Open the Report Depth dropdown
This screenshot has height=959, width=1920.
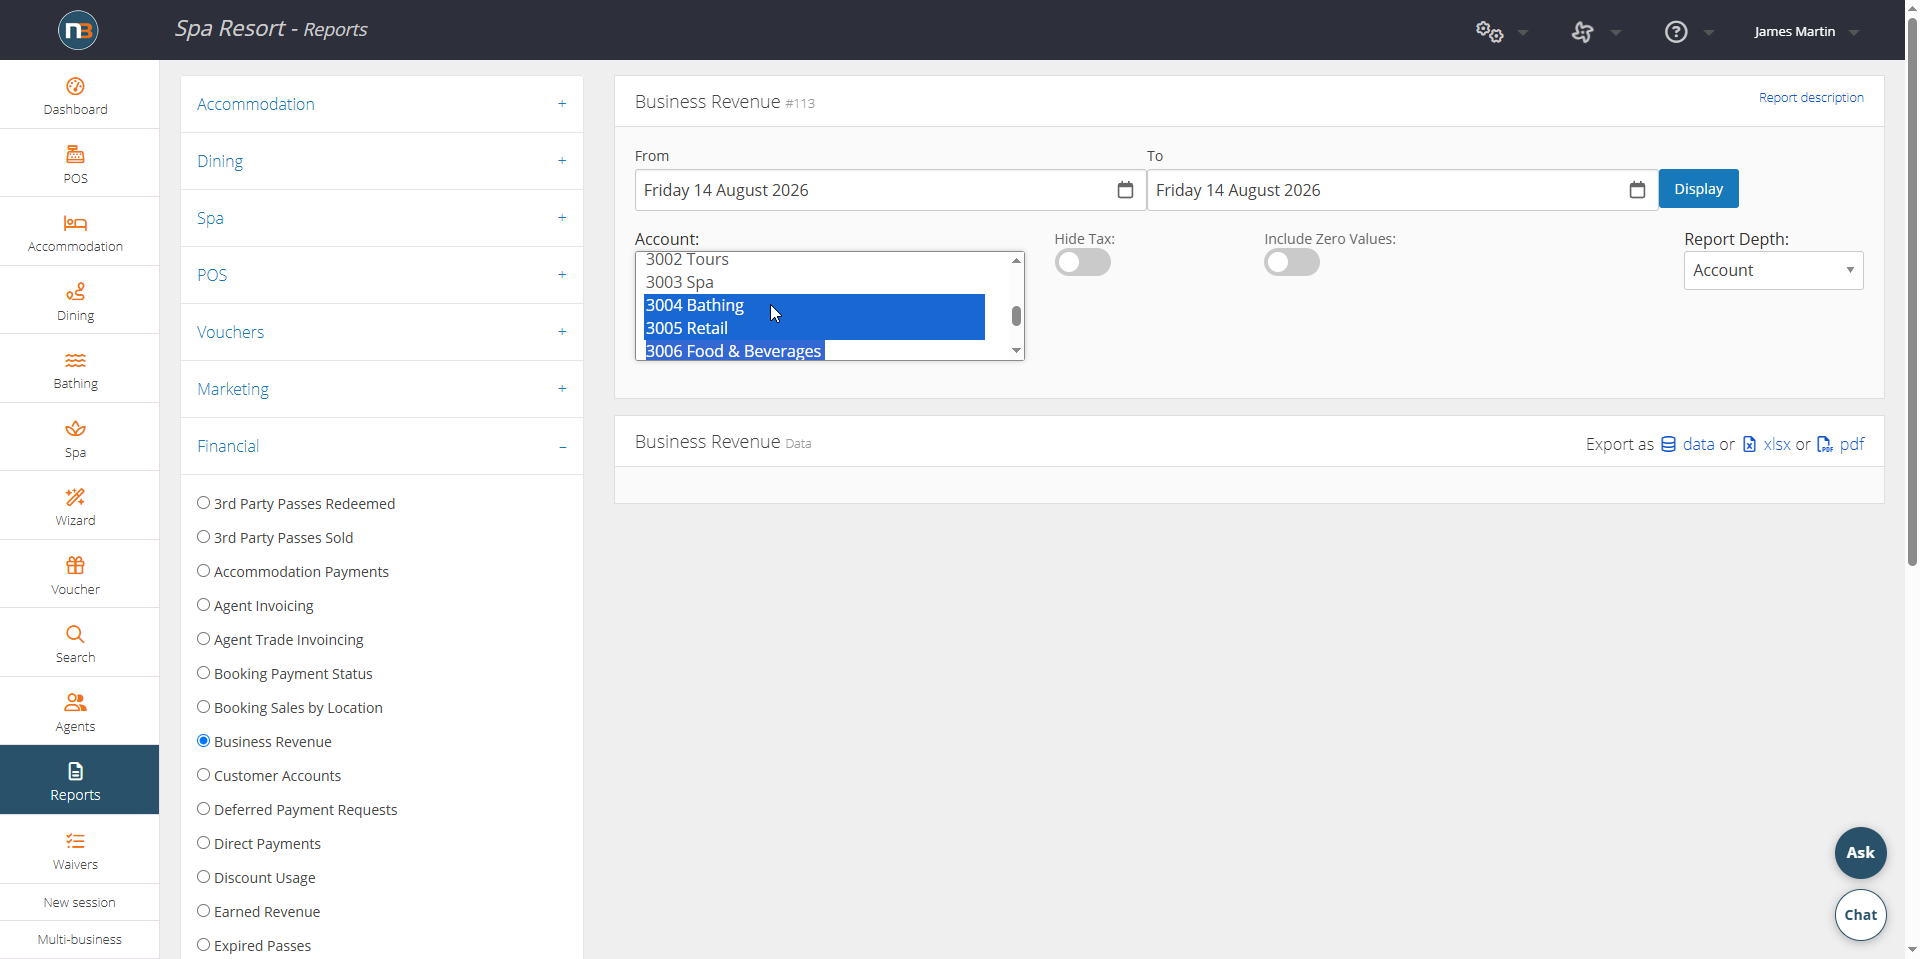(1773, 270)
